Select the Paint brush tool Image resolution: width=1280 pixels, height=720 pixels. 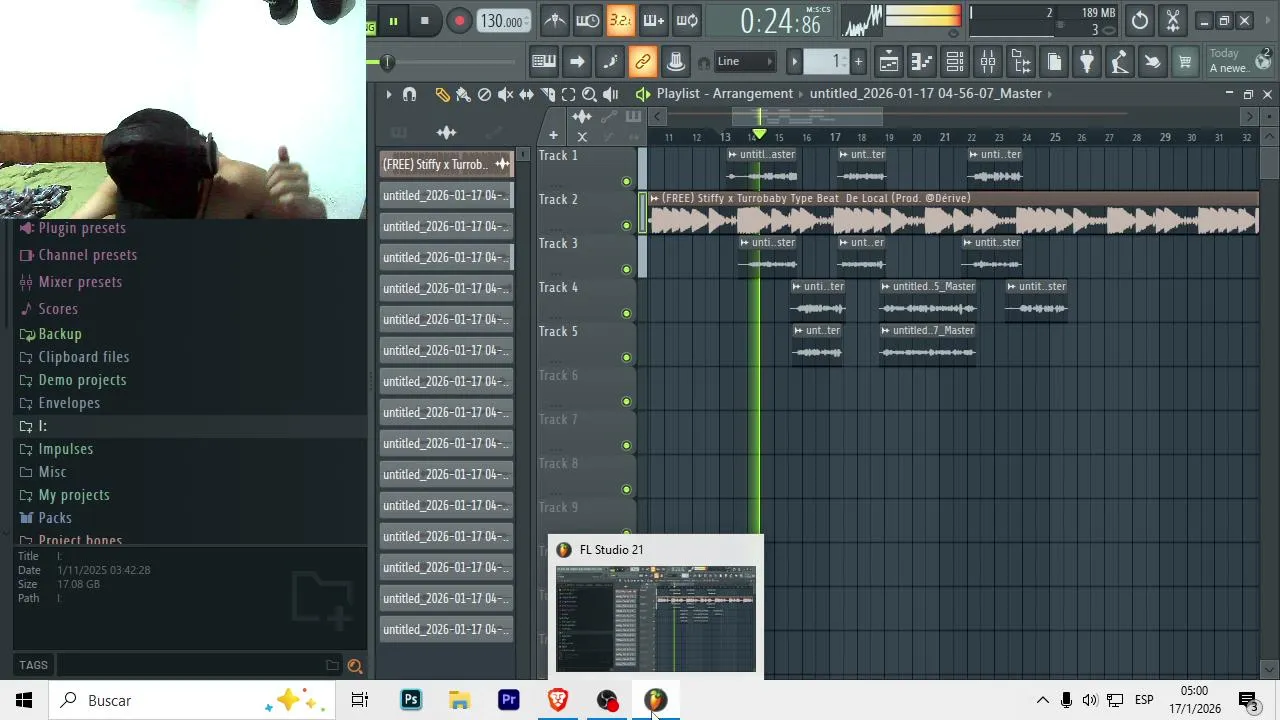coord(463,94)
